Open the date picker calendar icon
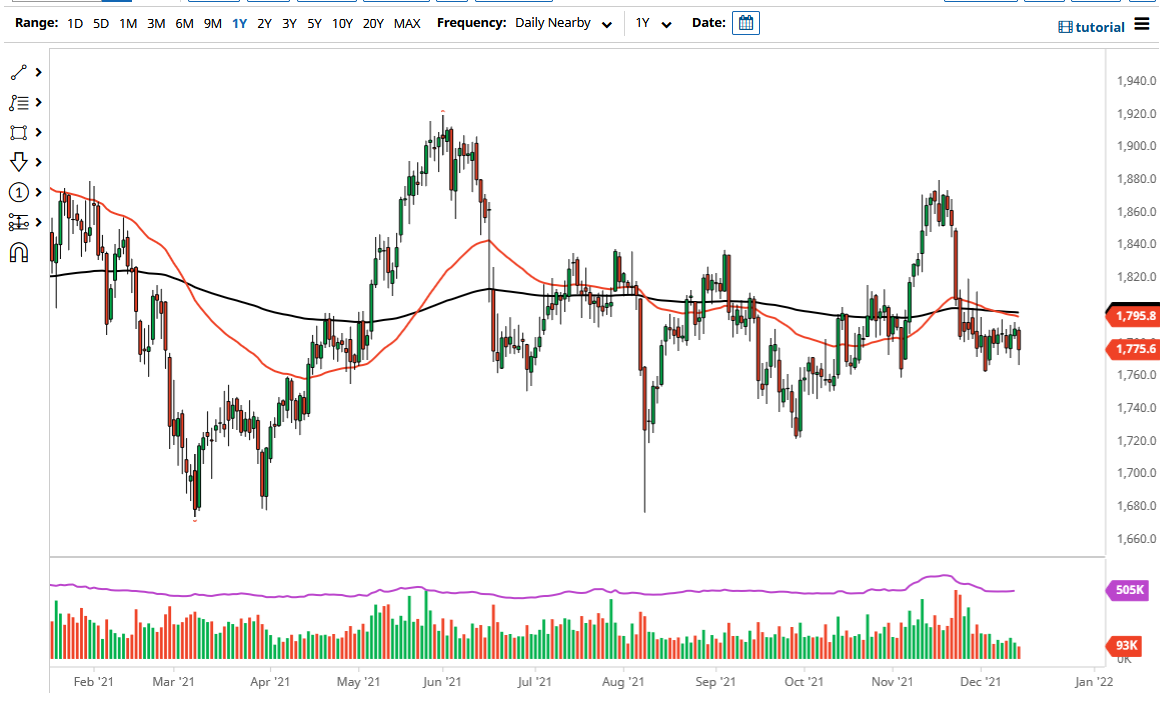Image resolution: width=1173 pixels, height=701 pixels. 746,23
